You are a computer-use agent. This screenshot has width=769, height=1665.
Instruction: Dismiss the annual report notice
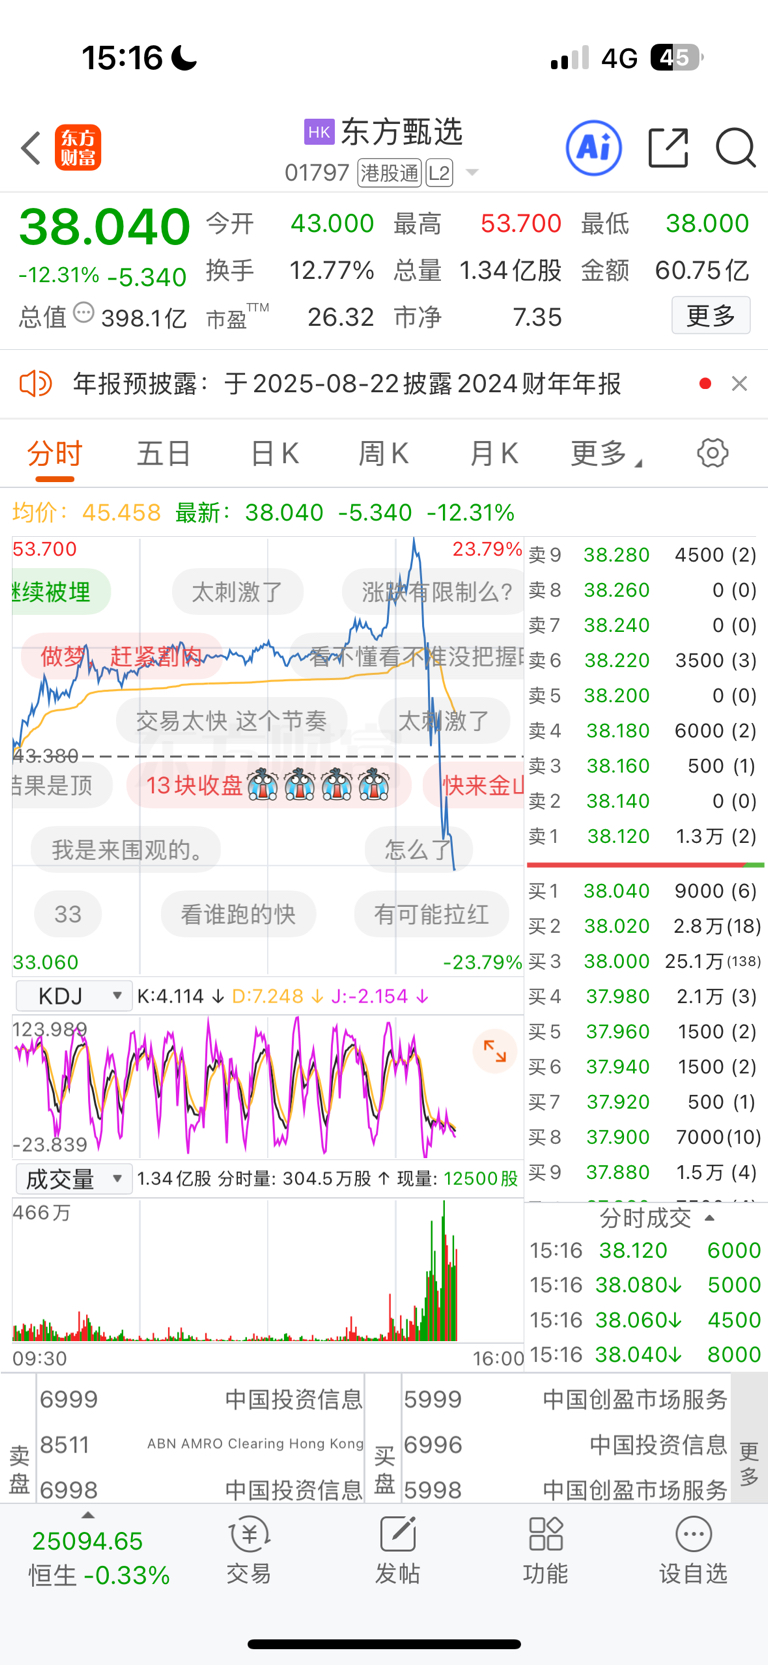[739, 383]
